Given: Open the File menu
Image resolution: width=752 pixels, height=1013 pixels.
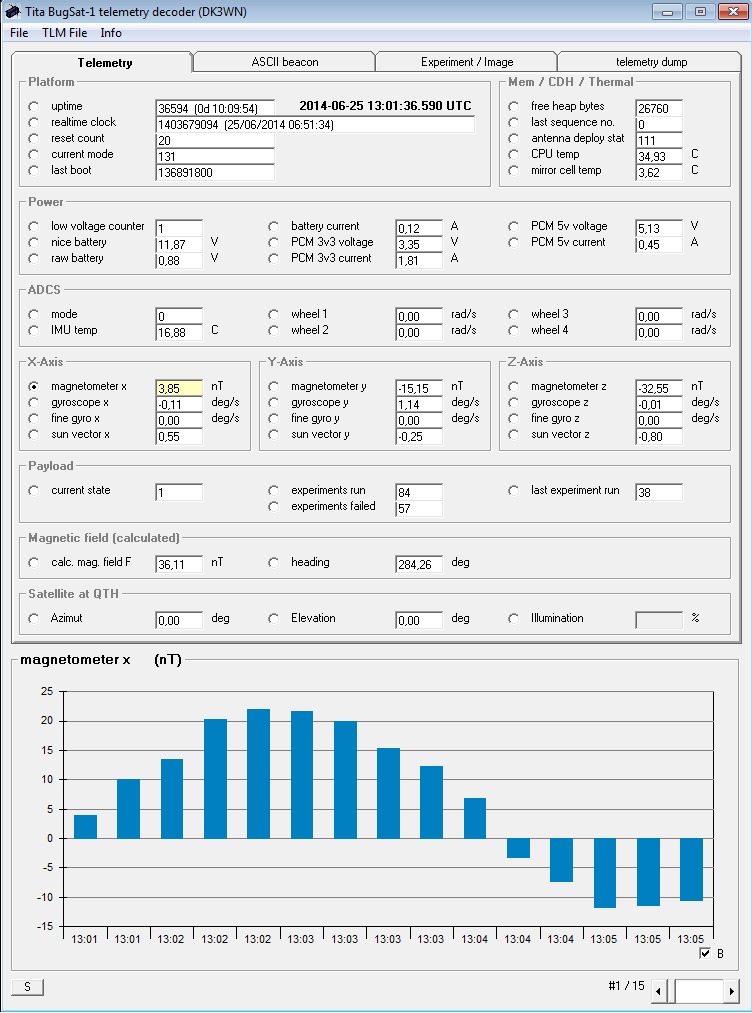Looking at the screenshot, I should click(19, 33).
